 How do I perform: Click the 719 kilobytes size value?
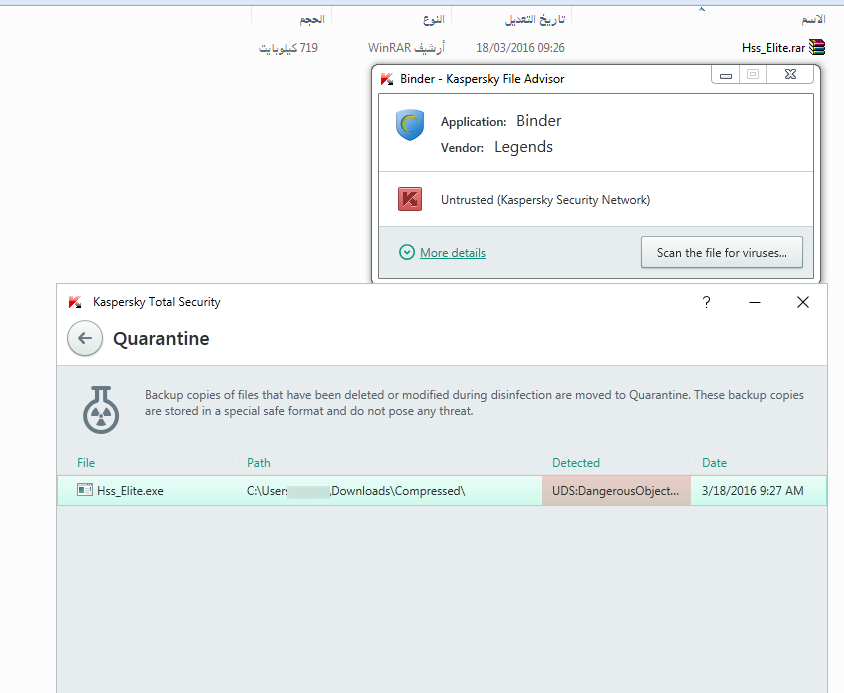point(288,48)
